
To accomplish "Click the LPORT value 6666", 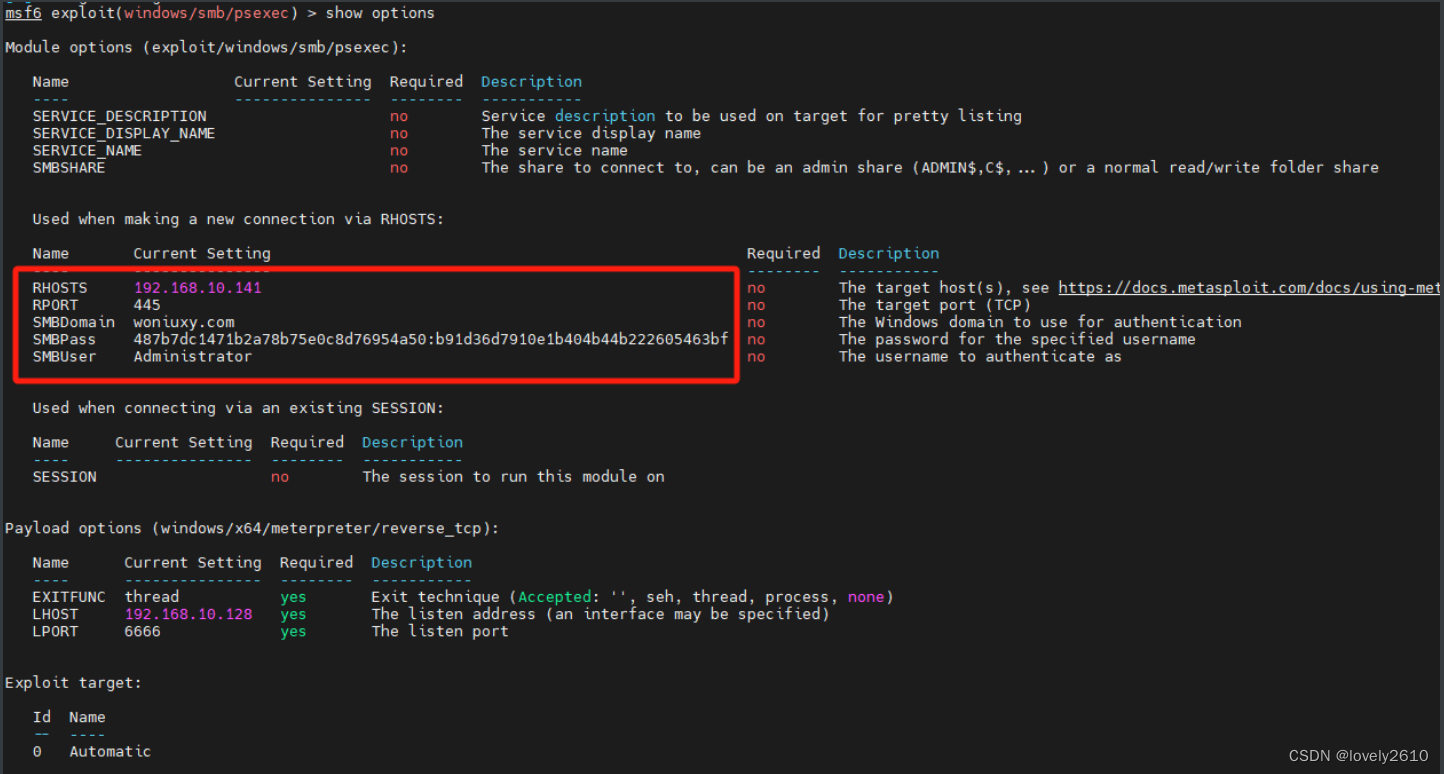I will [x=142, y=631].
